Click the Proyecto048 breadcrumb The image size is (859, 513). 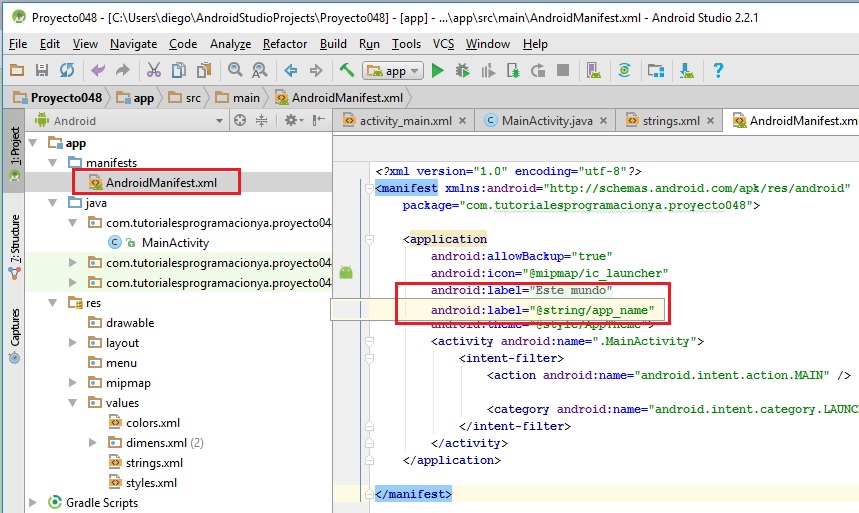point(58,98)
